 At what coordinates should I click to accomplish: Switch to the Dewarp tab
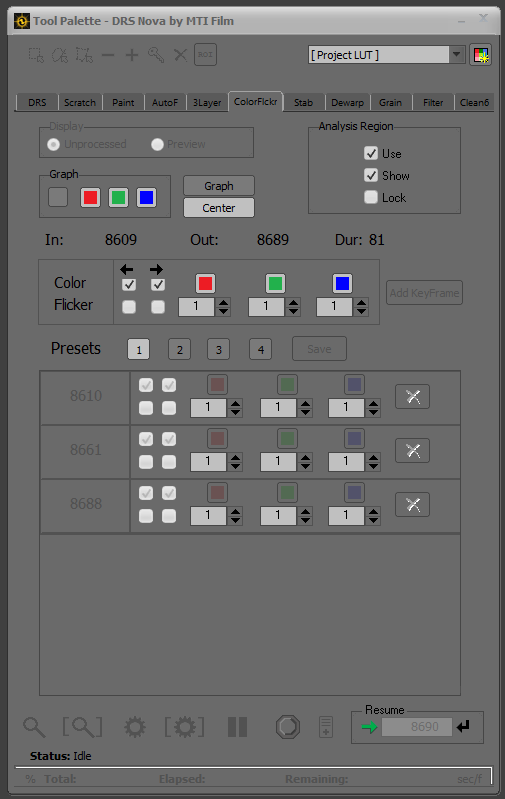(347, 102)
